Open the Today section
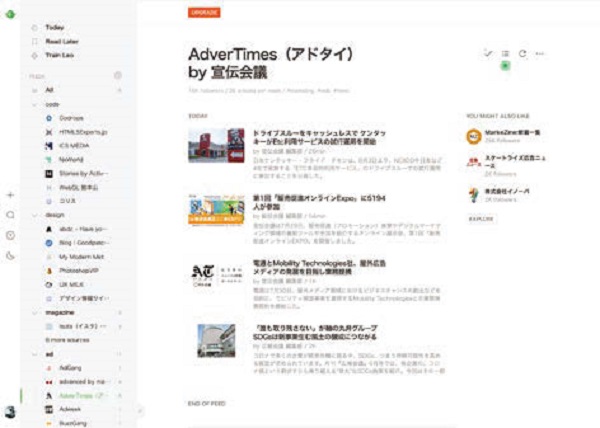600x428 pixels. point(55,27)
